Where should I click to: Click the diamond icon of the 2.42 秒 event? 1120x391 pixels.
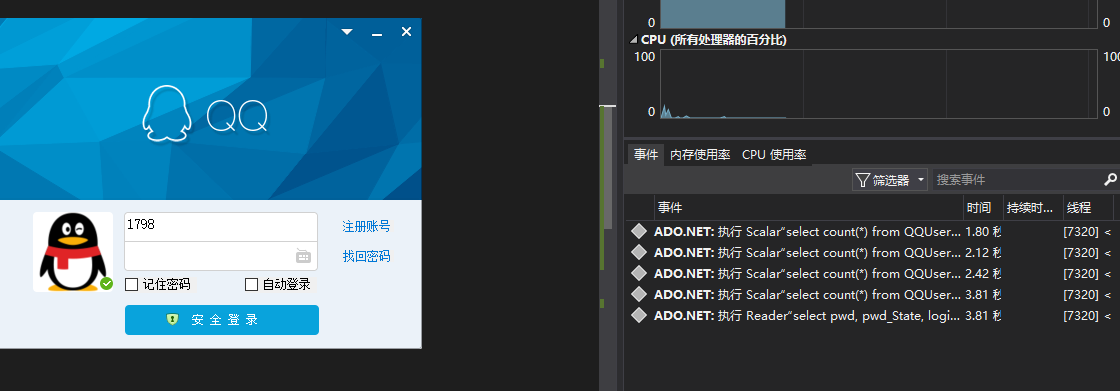[x=639, y=273]
